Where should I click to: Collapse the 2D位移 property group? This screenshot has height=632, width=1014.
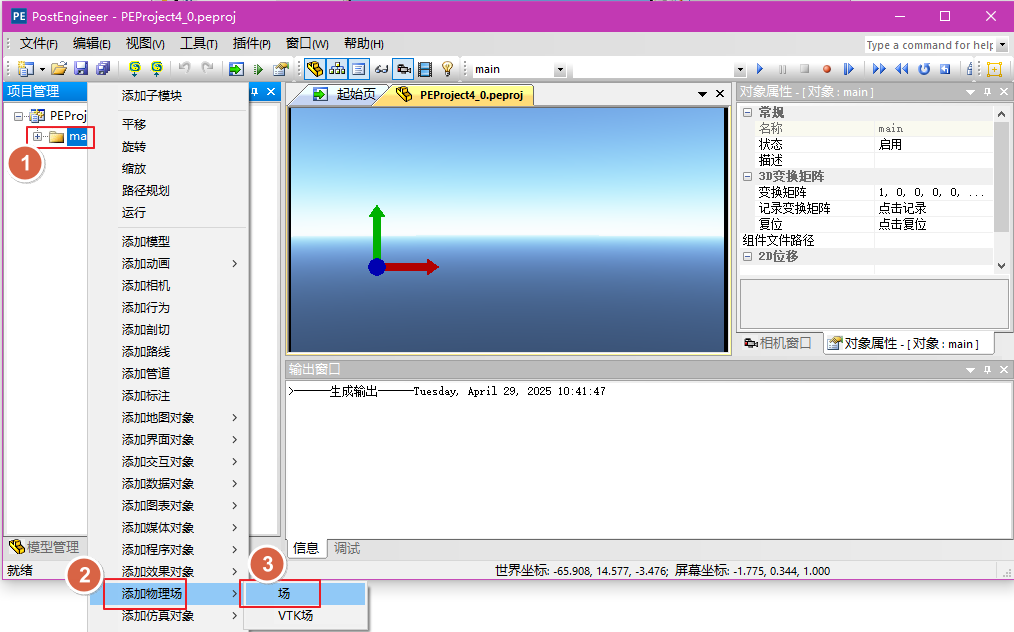click(748, 256)
